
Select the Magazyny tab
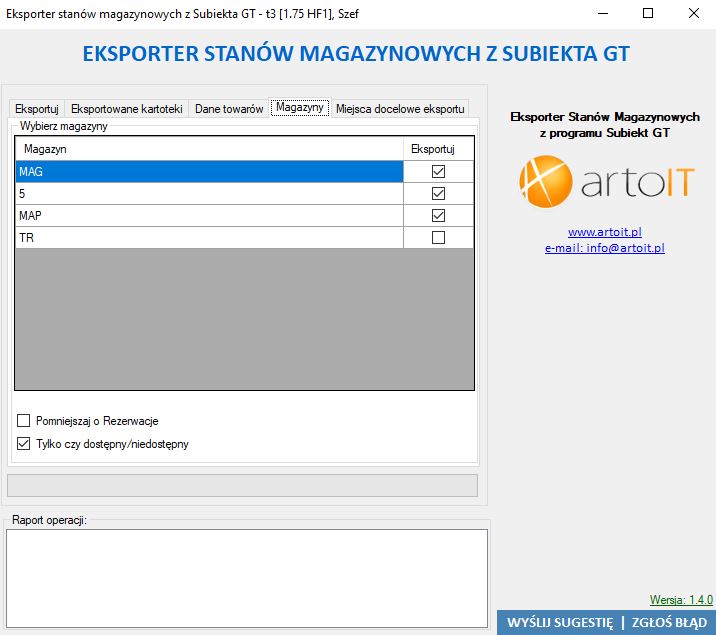click(300, 107)
